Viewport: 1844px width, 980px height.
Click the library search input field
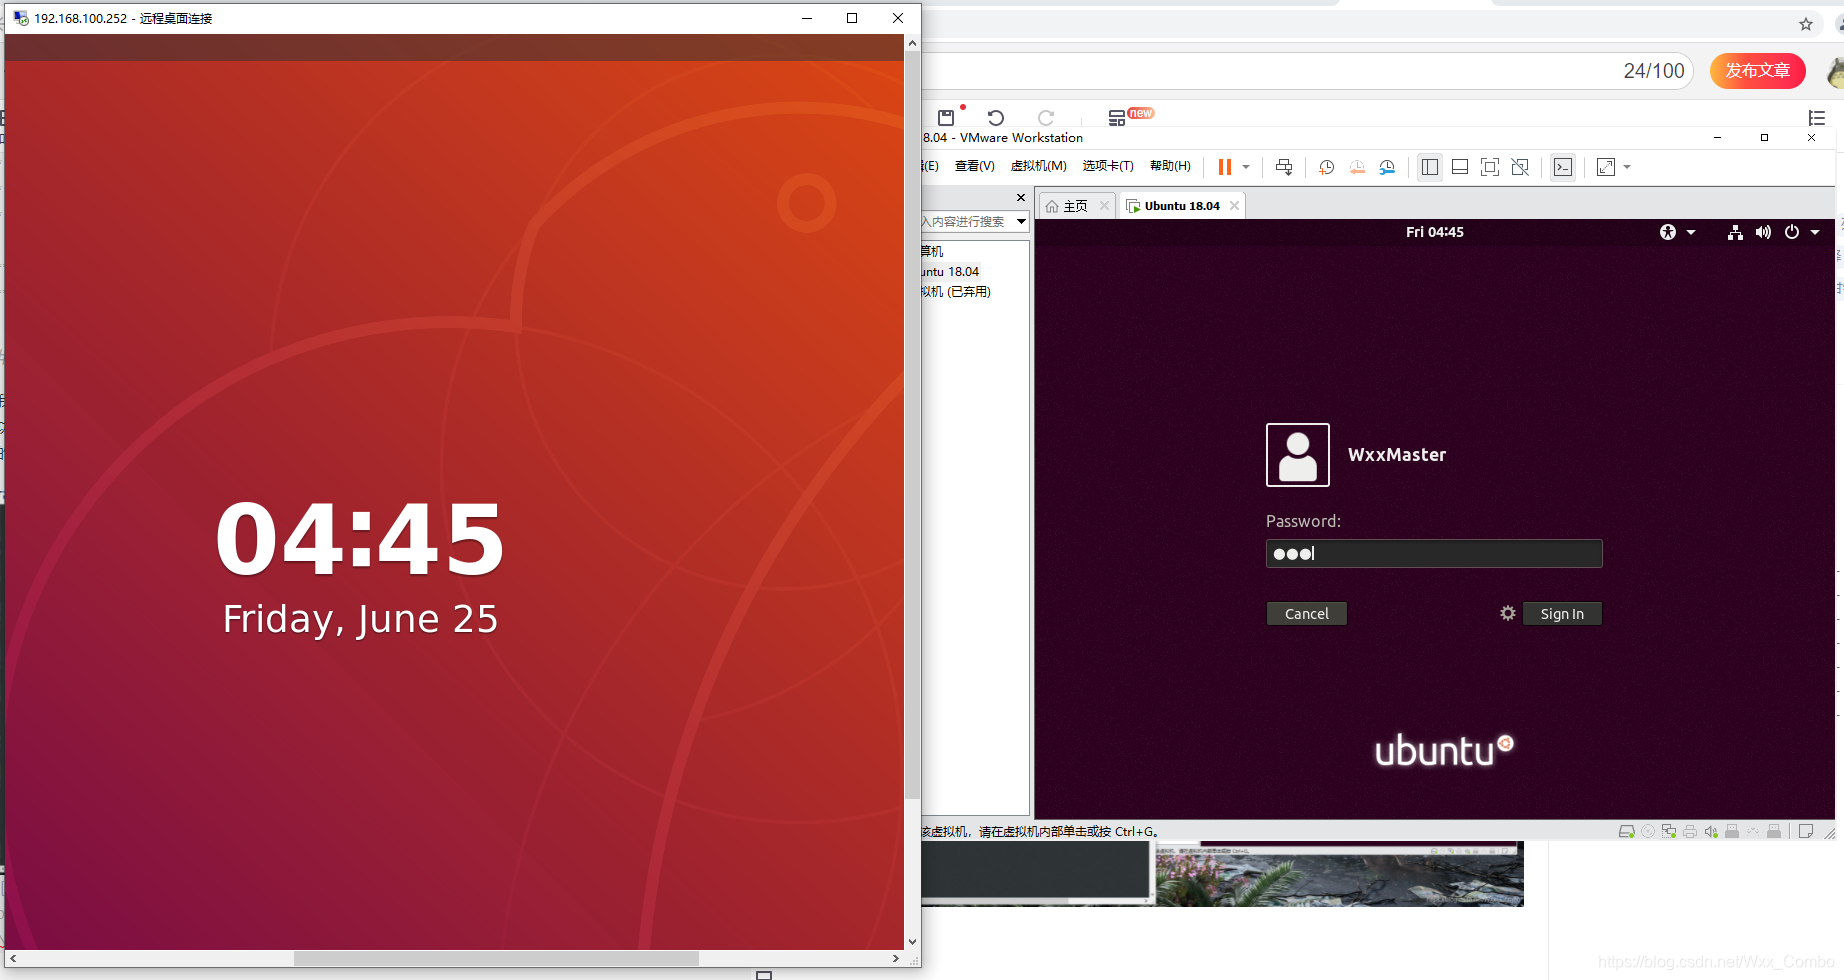click(x=966, y=222)
